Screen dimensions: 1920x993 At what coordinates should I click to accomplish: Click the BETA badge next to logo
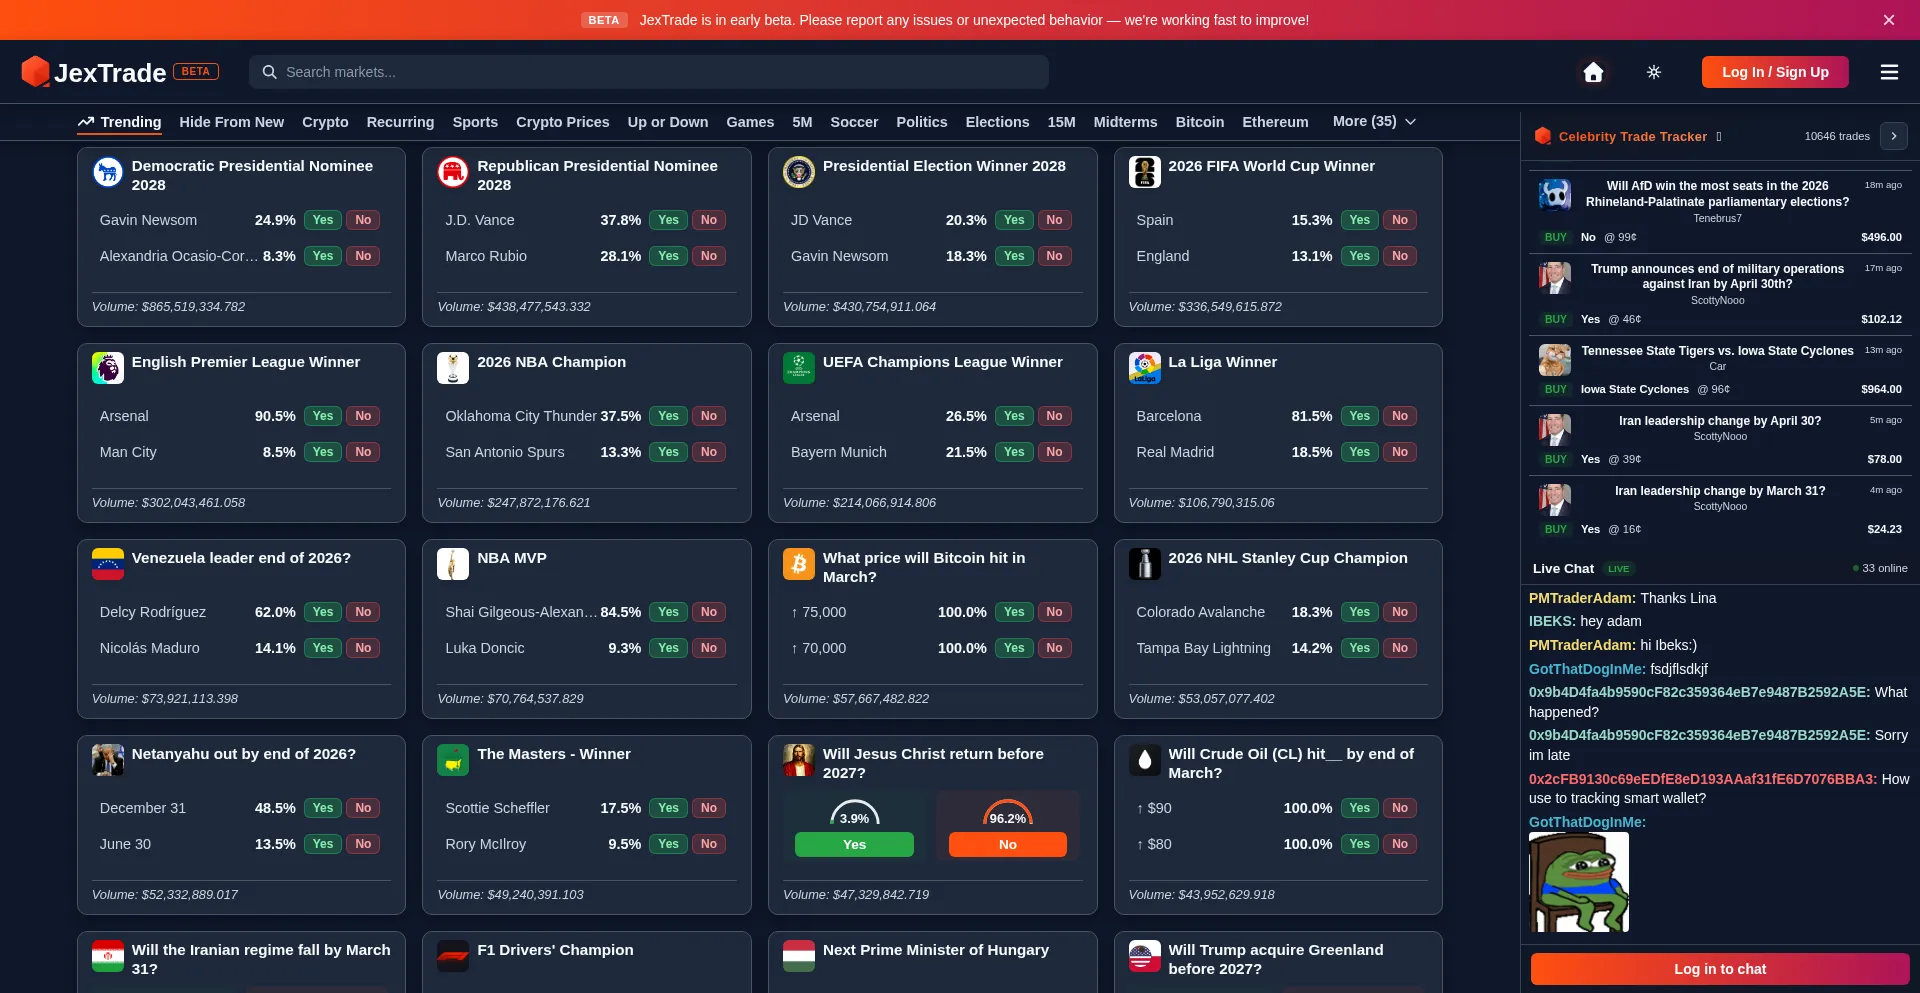(x=196, y=71)
